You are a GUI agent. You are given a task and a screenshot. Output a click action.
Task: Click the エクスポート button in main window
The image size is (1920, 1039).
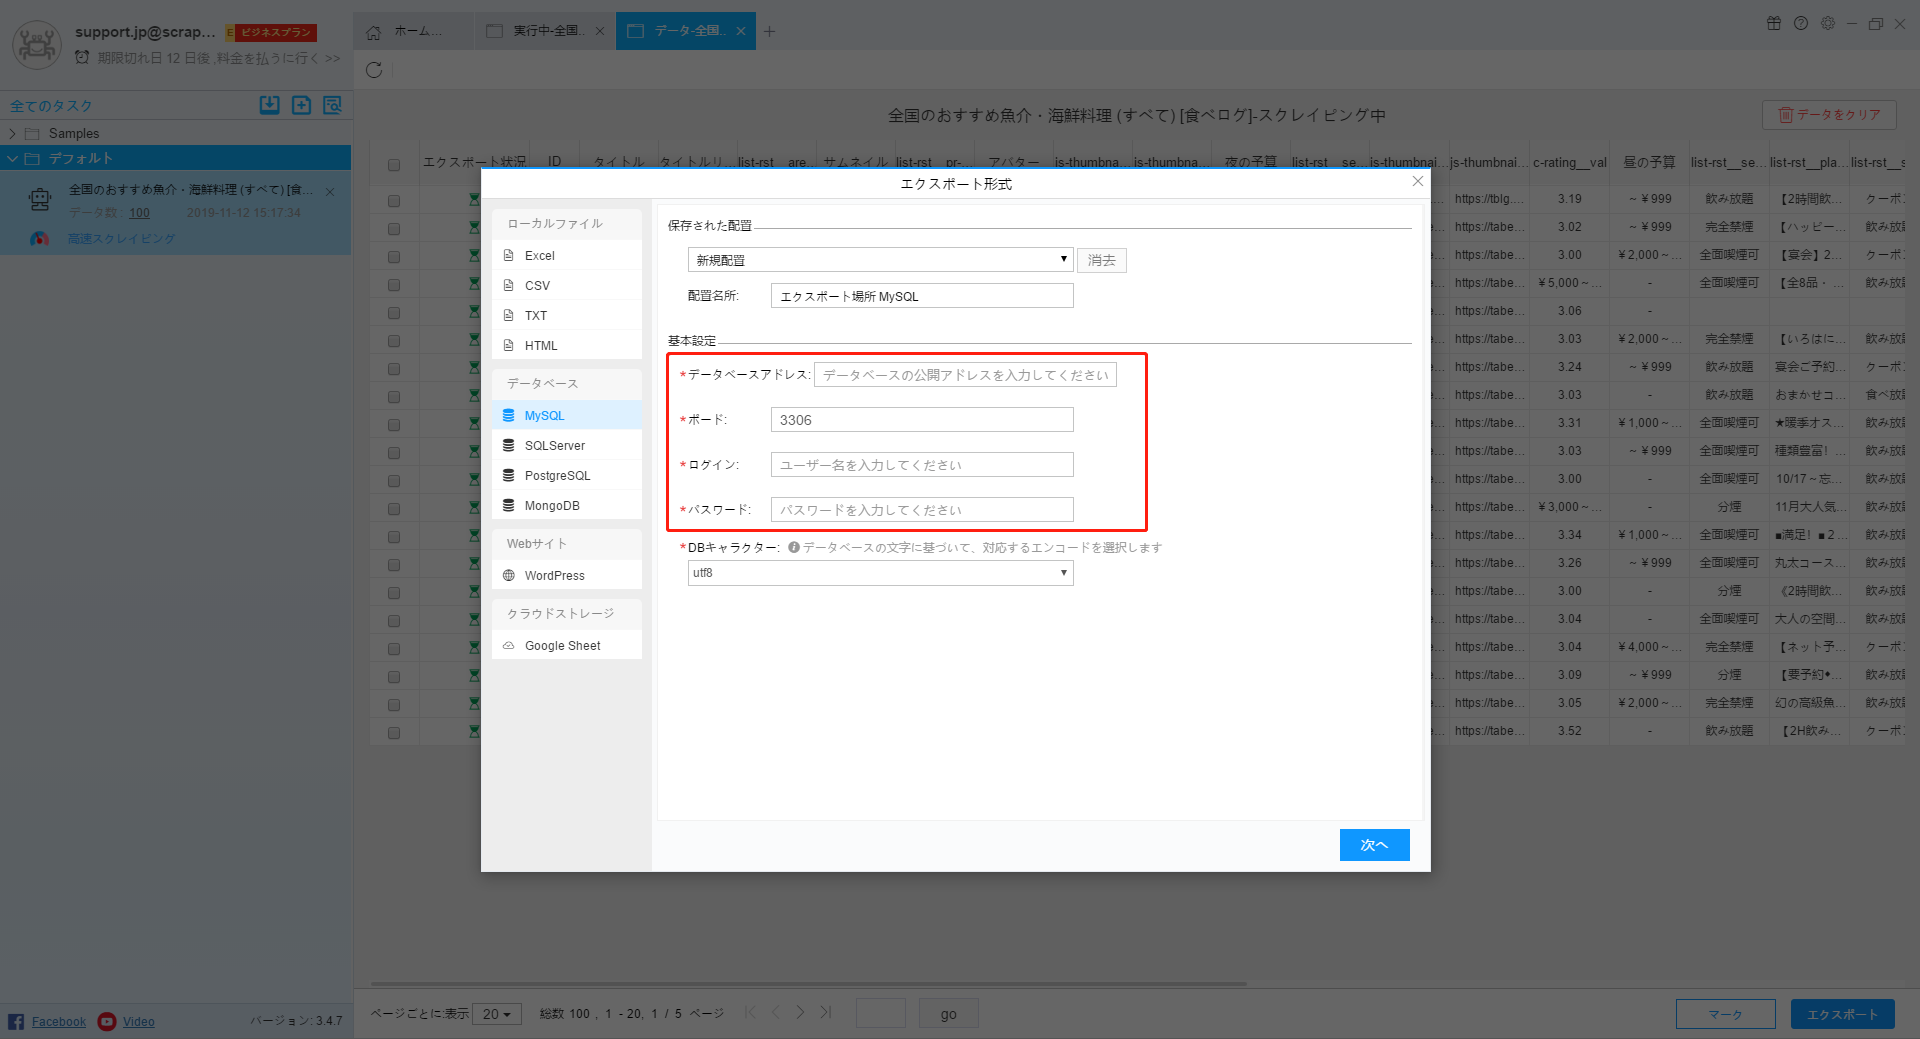(1842, 1014)
